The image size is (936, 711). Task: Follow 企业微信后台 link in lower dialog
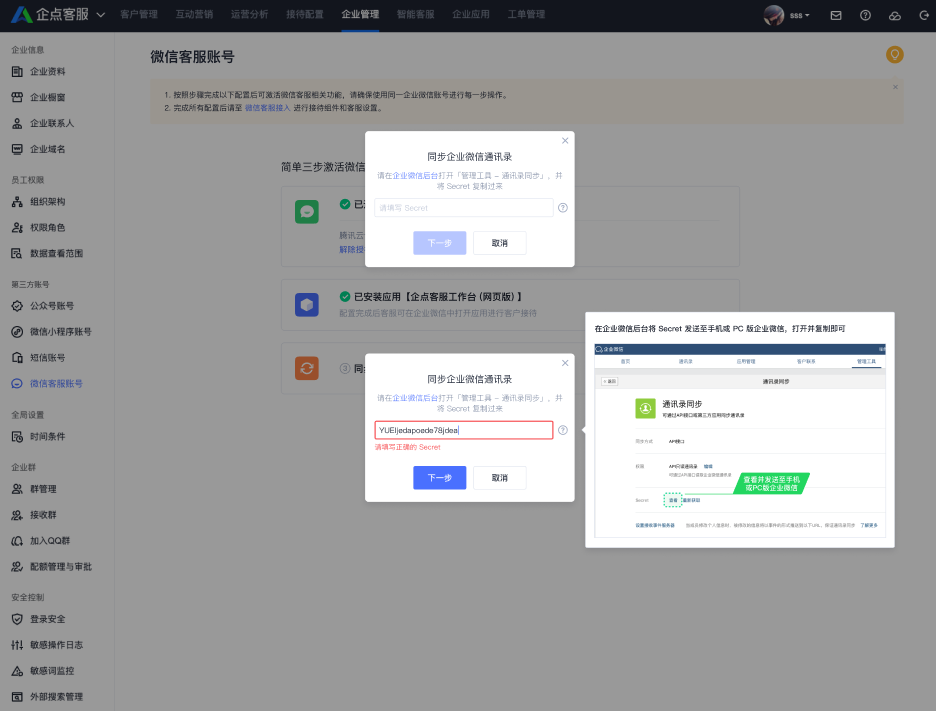point(415,398)
